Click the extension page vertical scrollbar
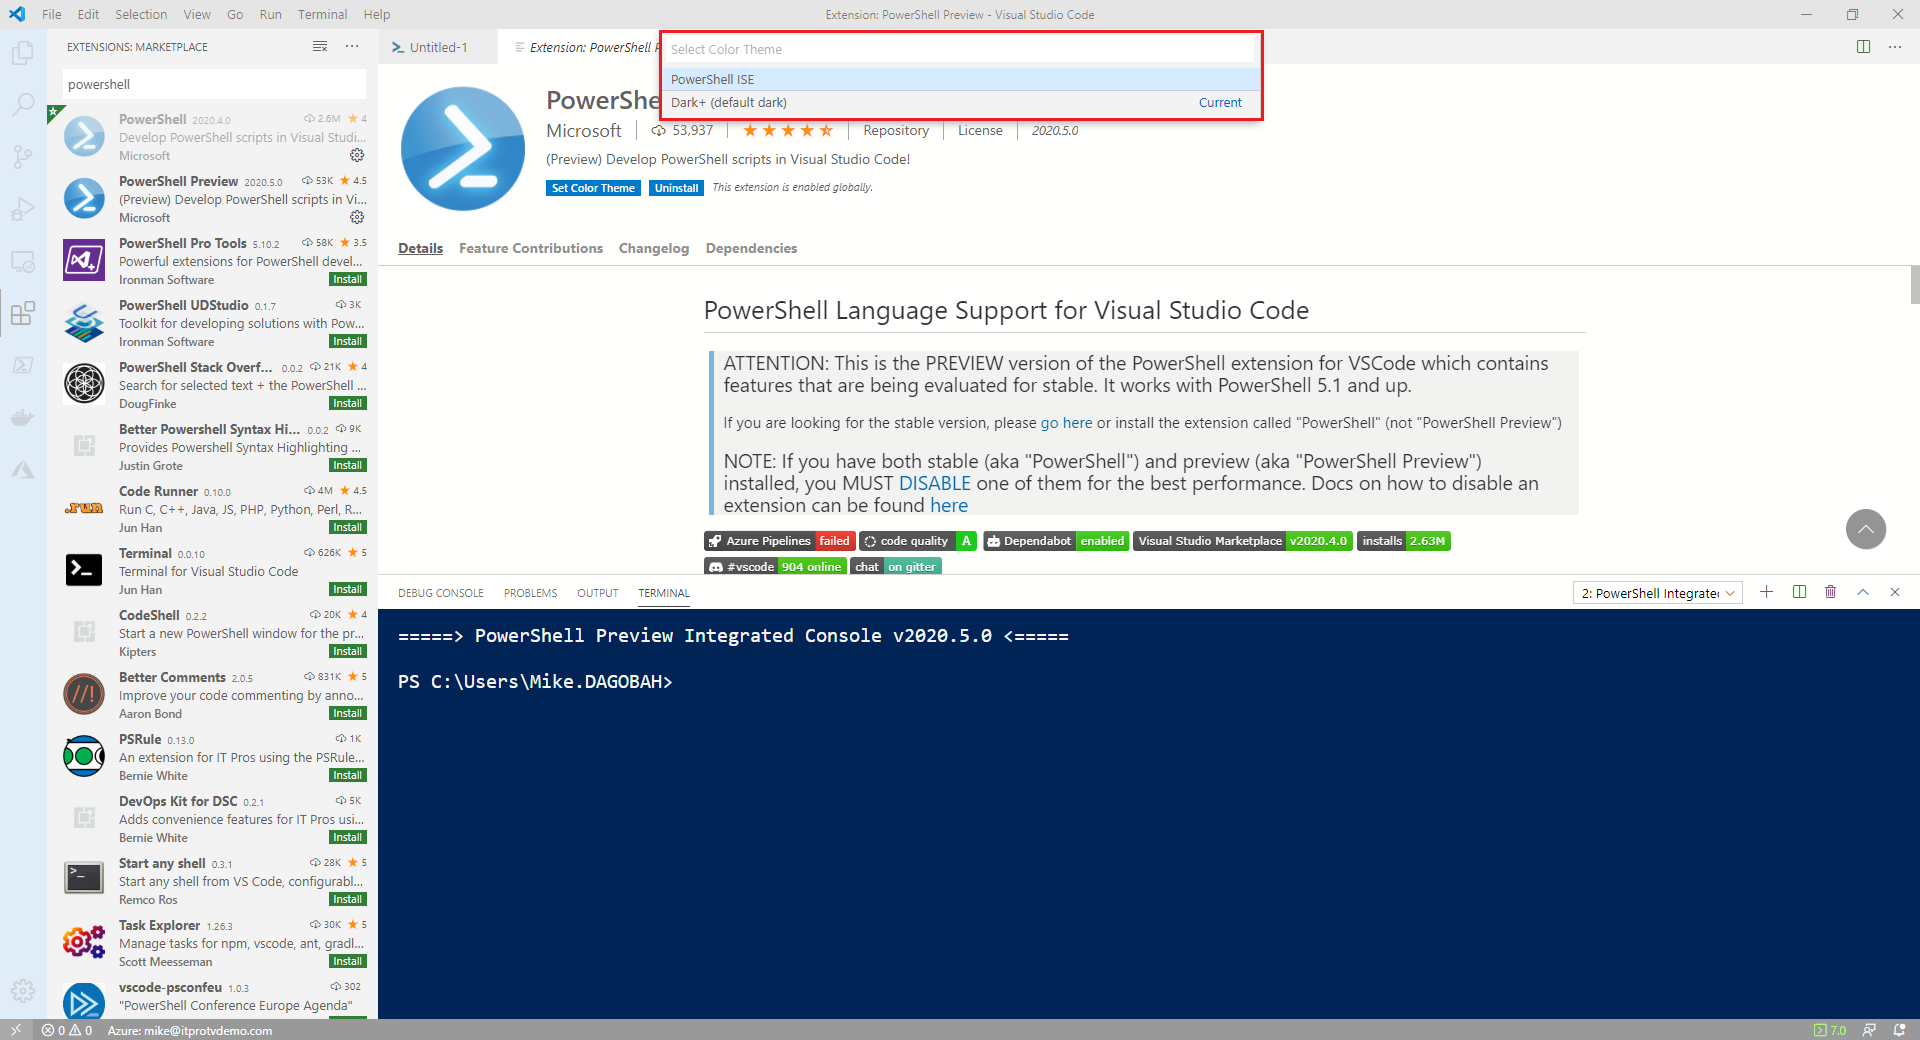This screenshot has height=1040, width=1920. [x=1914, y=285]
